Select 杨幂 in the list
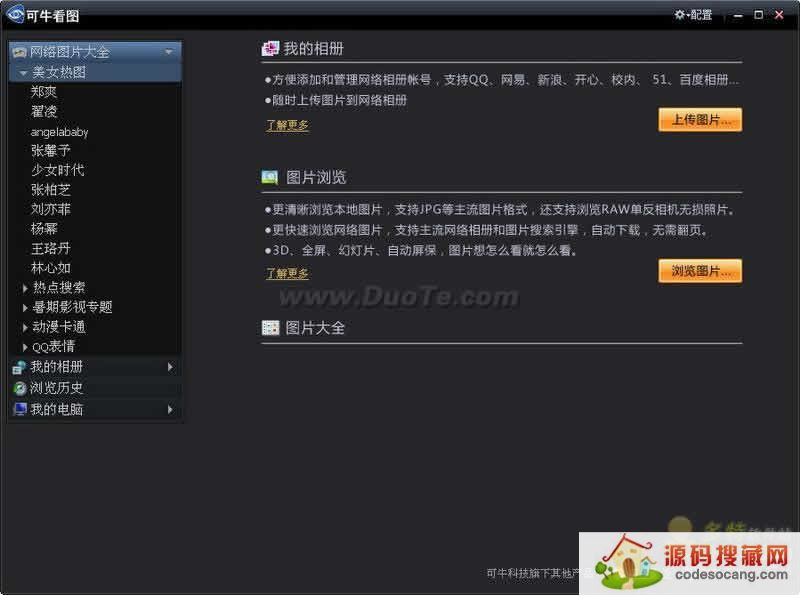 44,229
